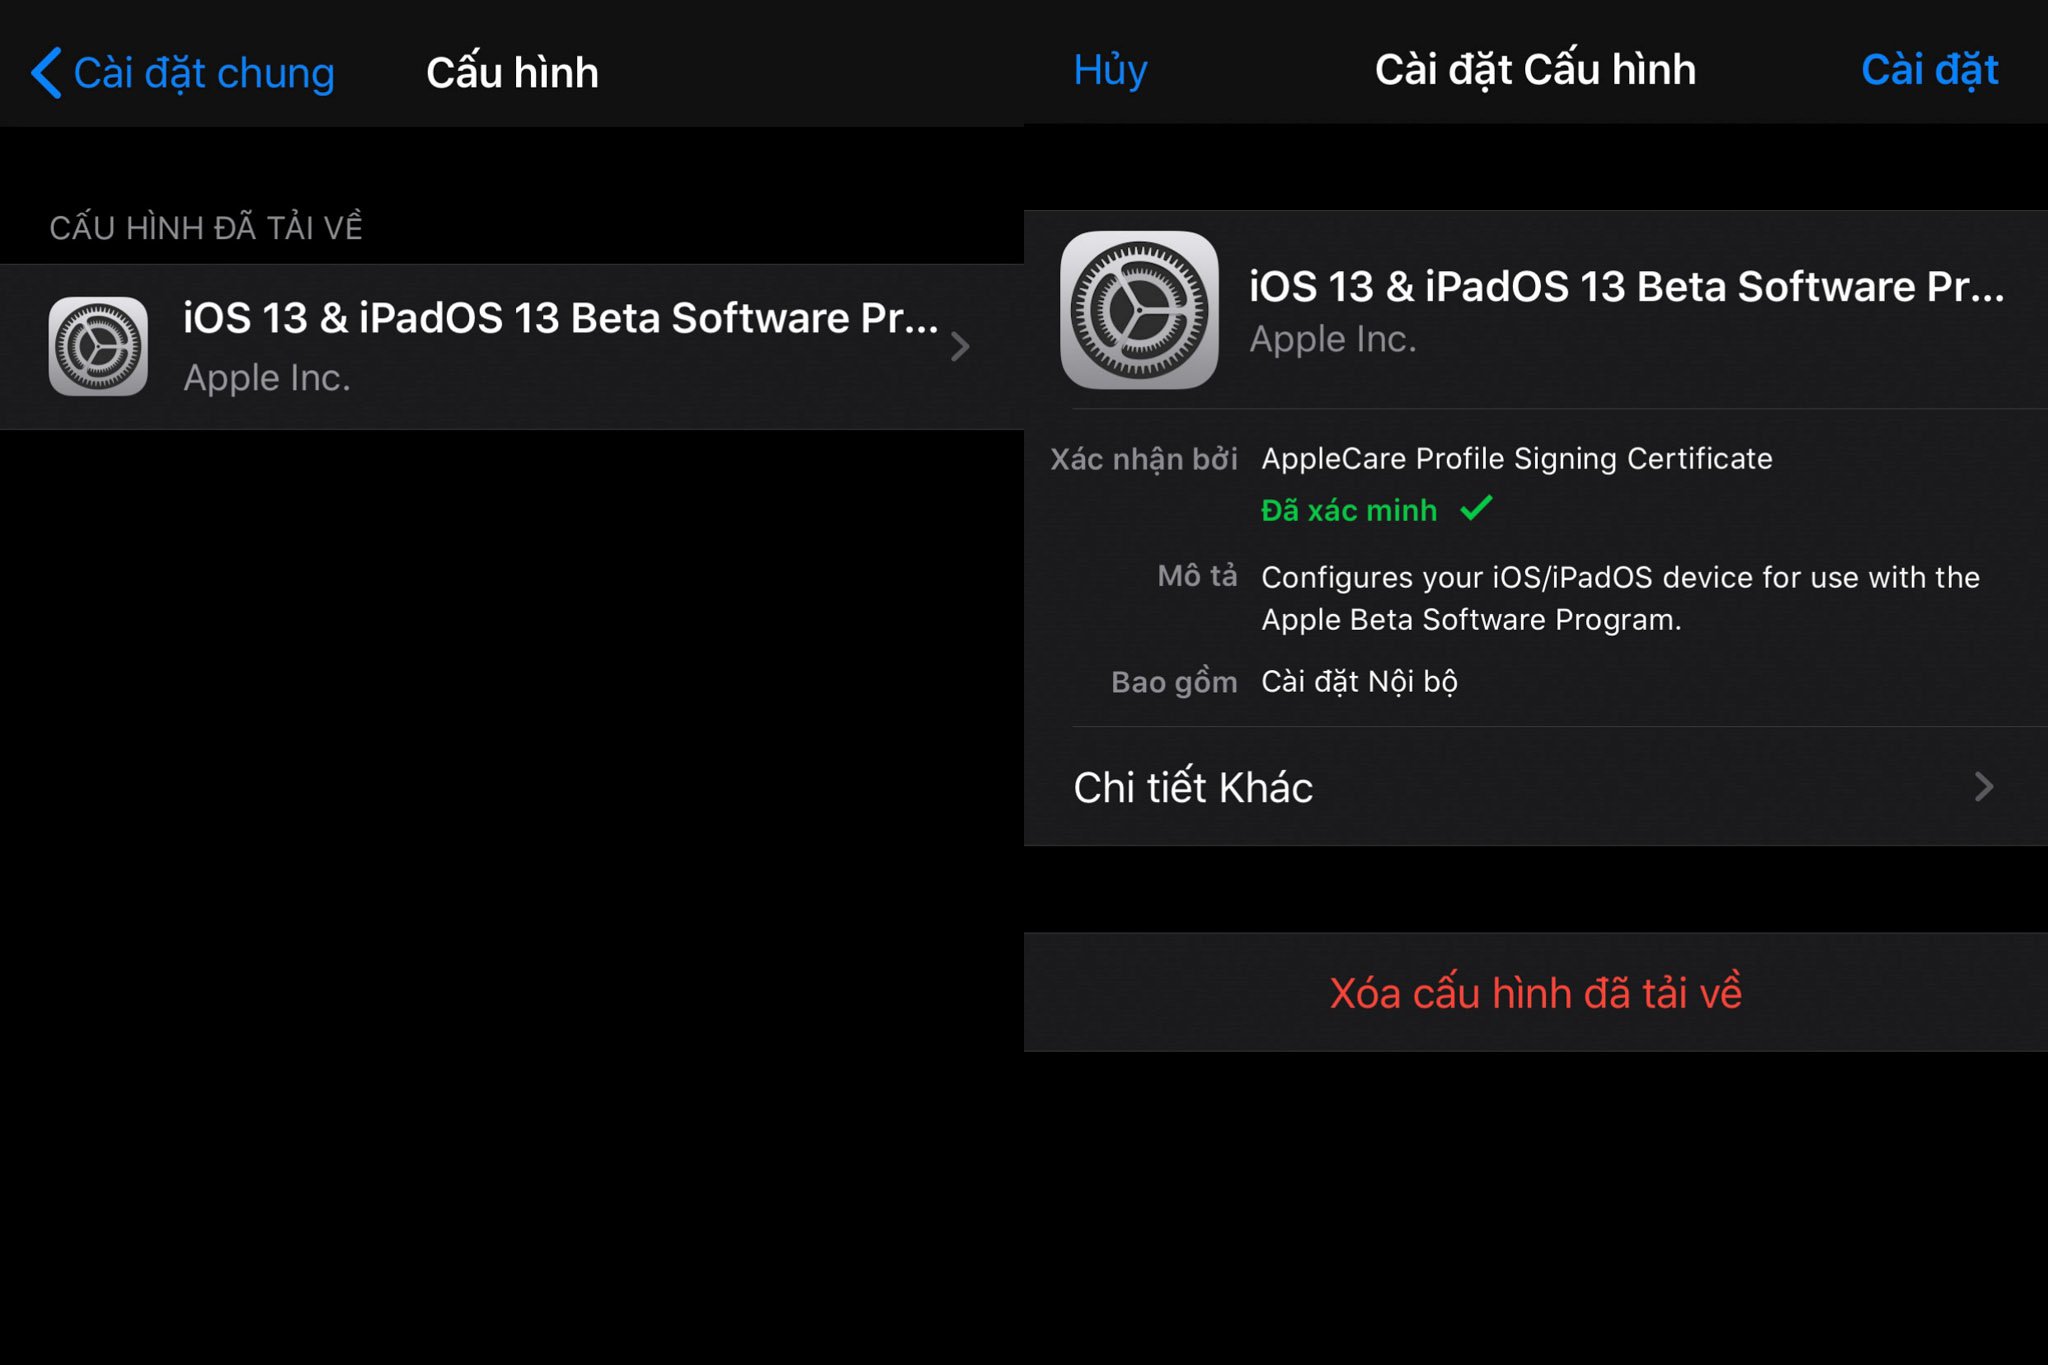Tap CẤU HÌNH ĐÃ TẢI VỀ section header
Screen dimensions: 2048x1365
pyautogui.click(x=206, y=227)
